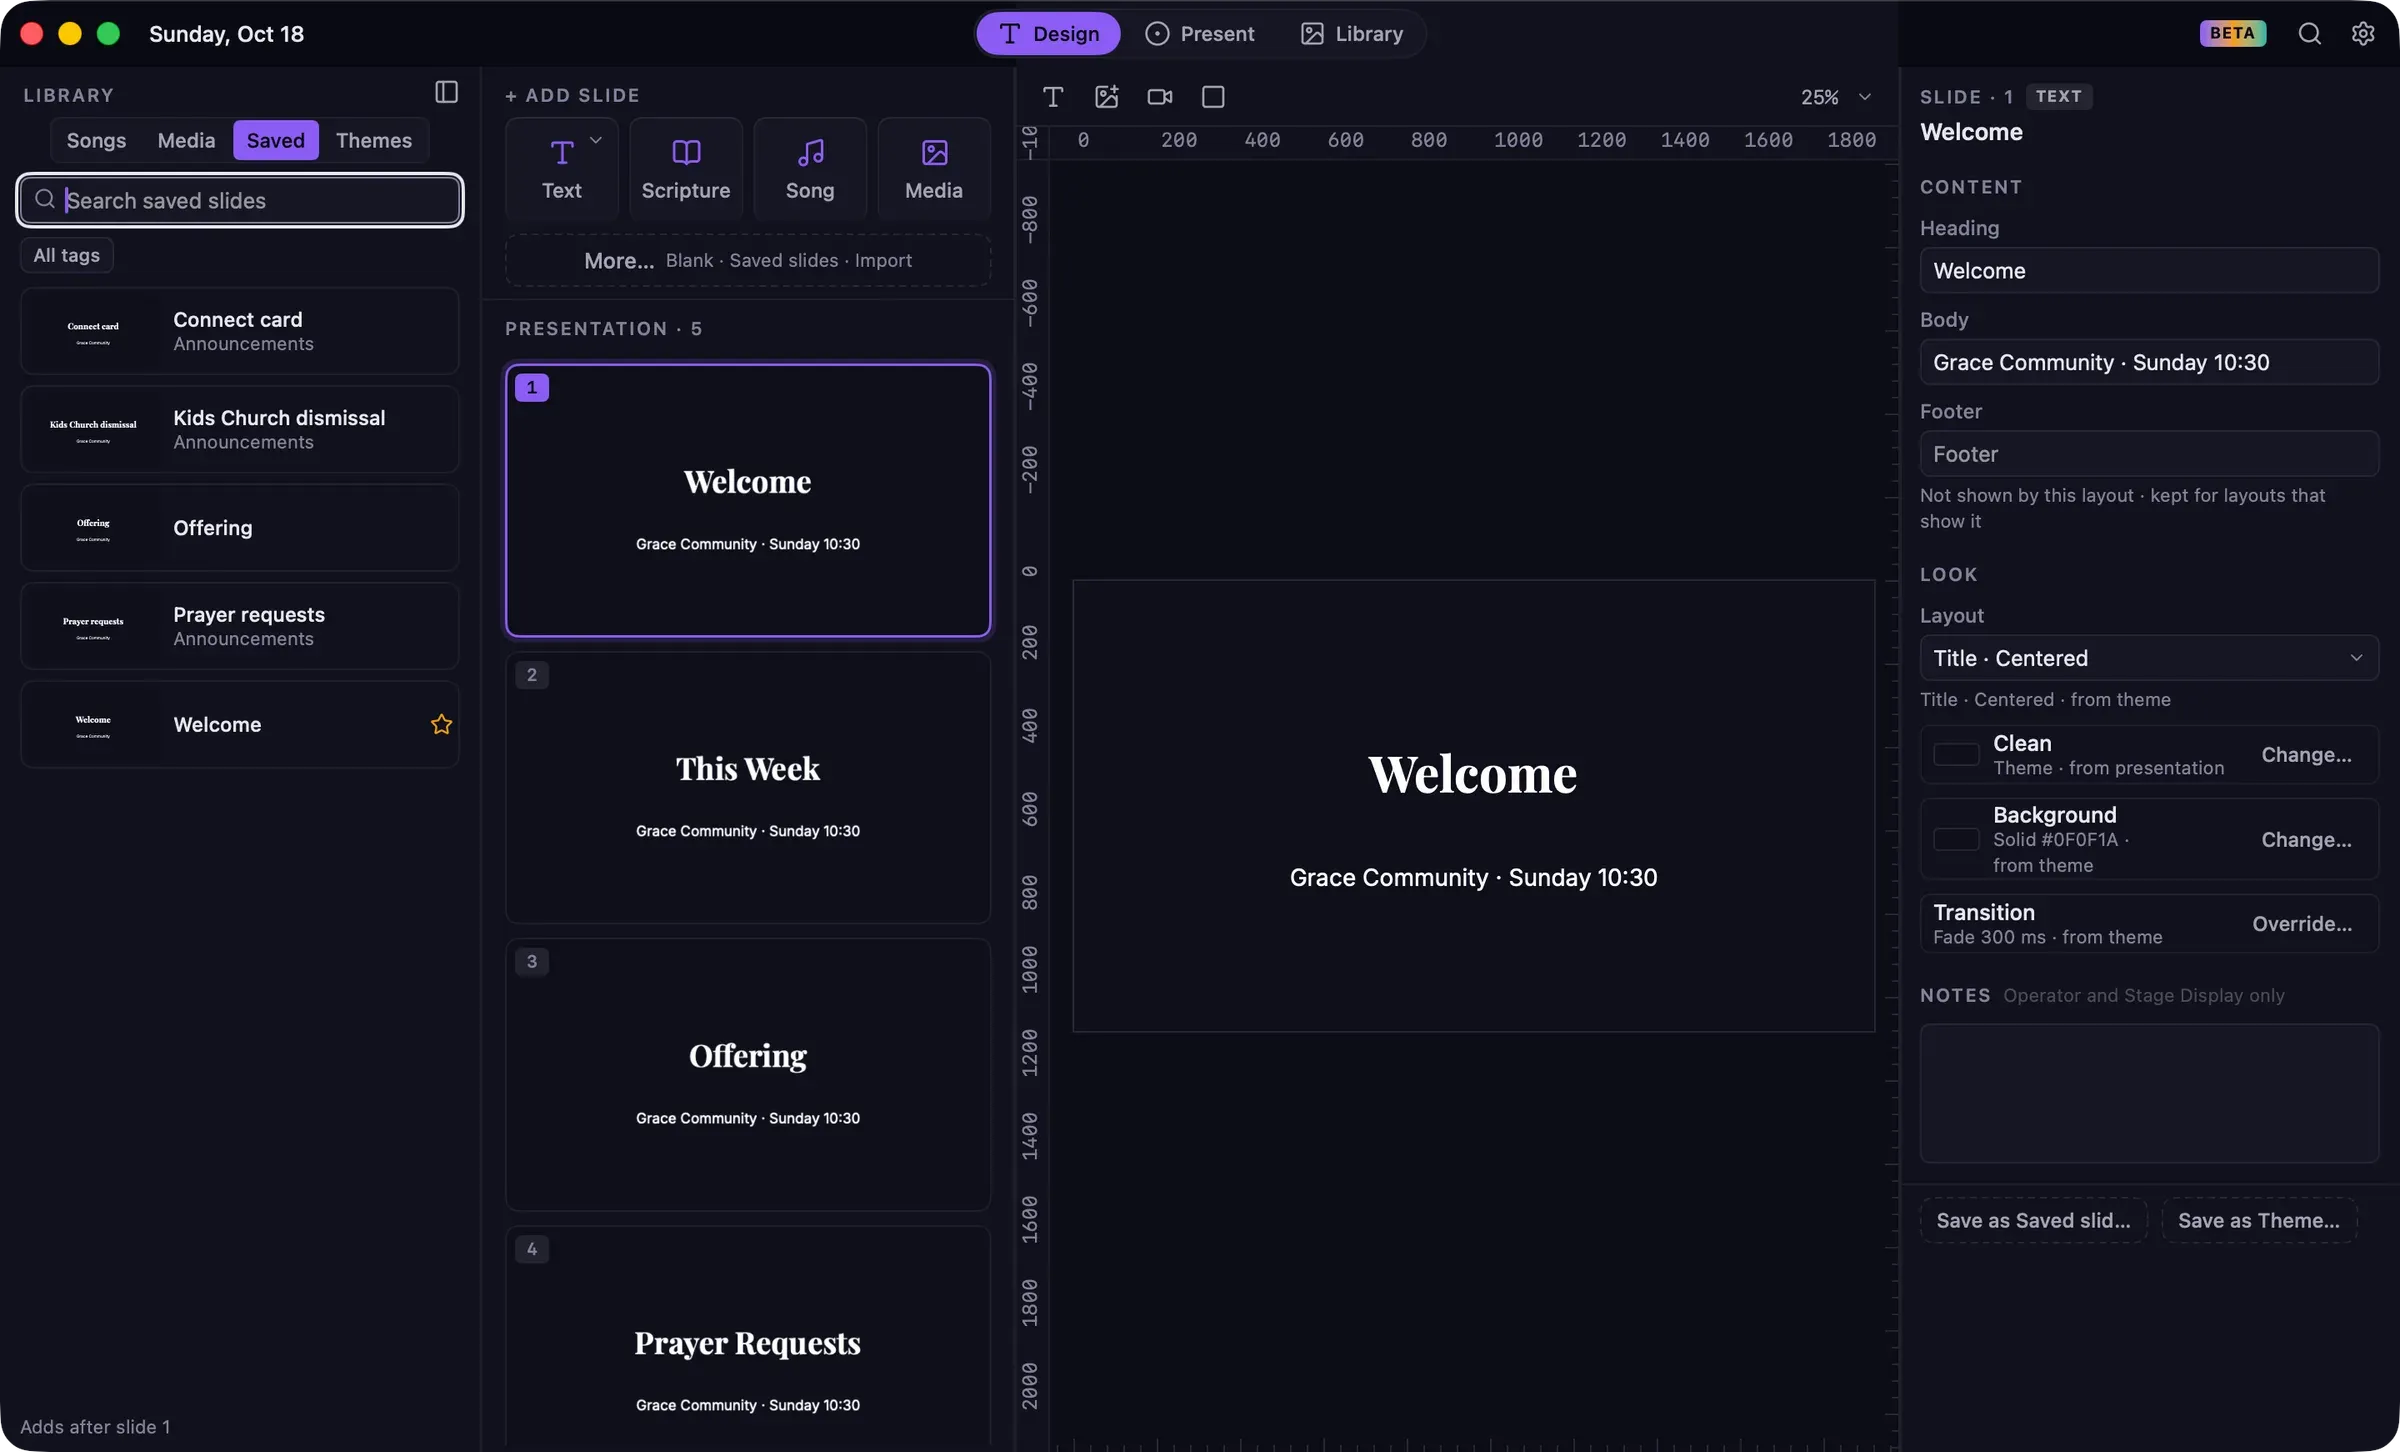The width and height of the screenshot is (2400, 1452).
Task: Click the Notes text area
Action: (x=2149, y=1094)
